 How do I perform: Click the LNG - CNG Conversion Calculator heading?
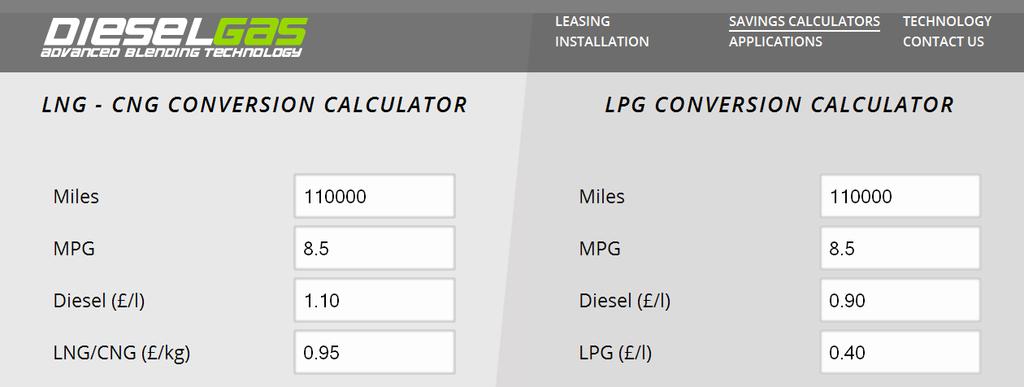click(x=255, y=104)
